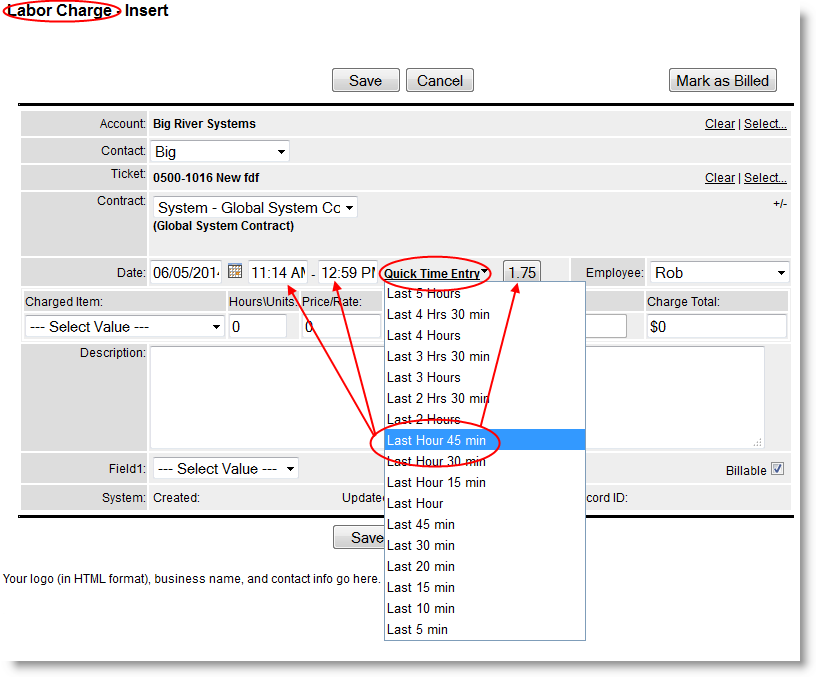Open the Charged Item select box
Image resolution: width=816 pixels, height=677 pixels.
[x=125, y=326]
